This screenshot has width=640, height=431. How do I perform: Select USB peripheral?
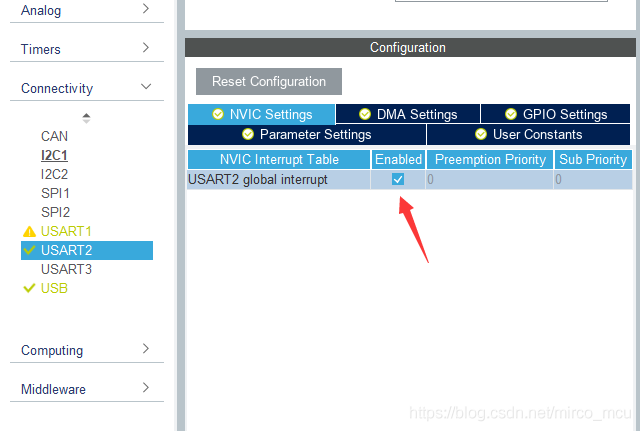click(x=54, y=288)
